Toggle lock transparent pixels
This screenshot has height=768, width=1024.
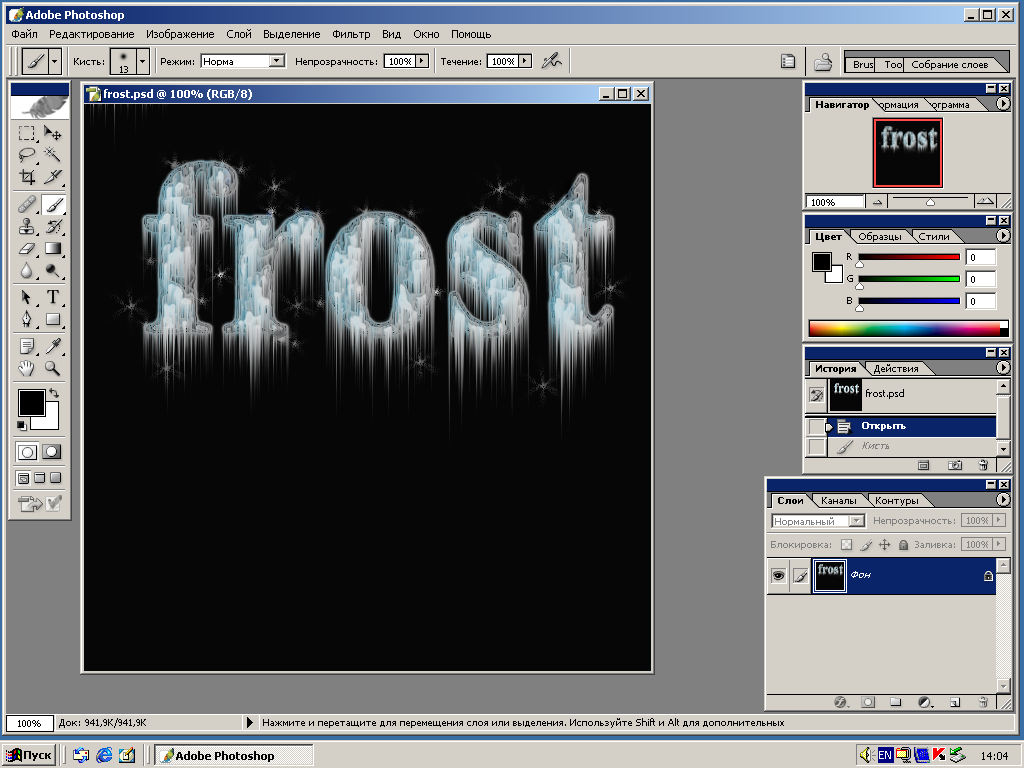click(846, 544)
